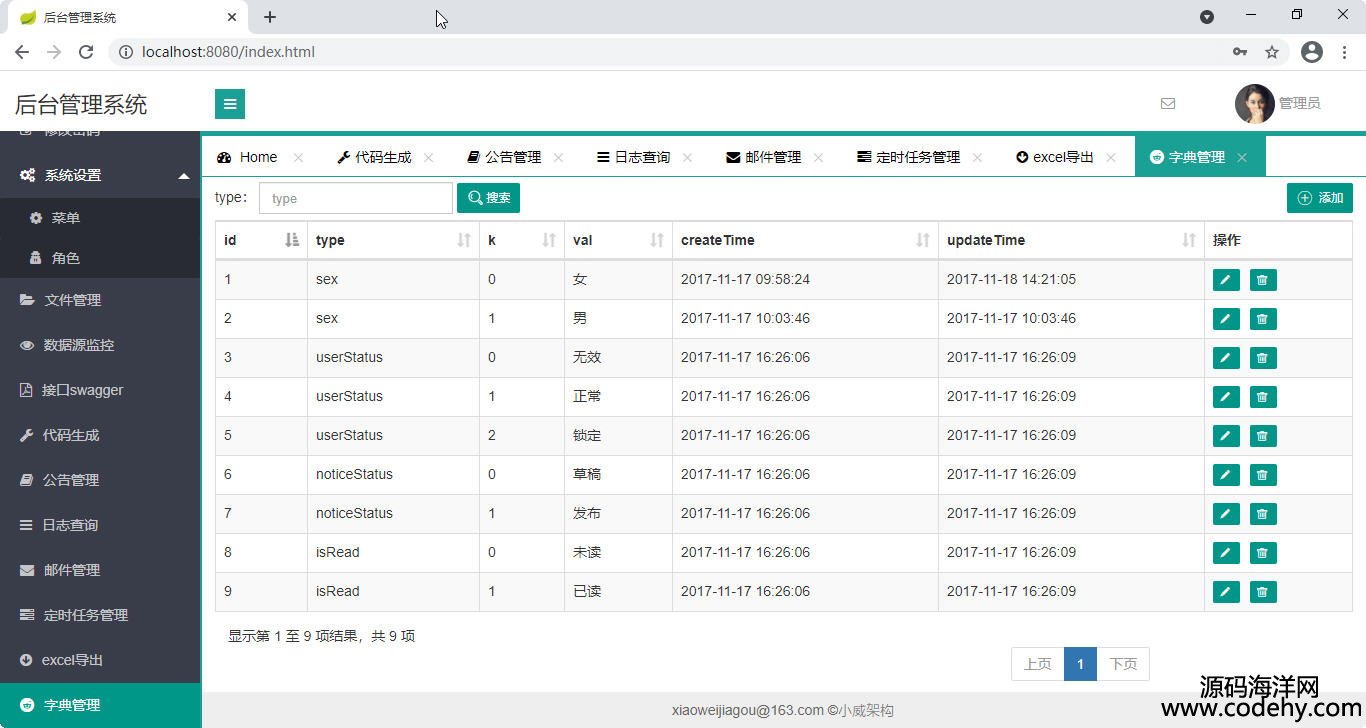Delete the isRead 未读 row
Screen dimensions: 1366x728
[1263, 553]
